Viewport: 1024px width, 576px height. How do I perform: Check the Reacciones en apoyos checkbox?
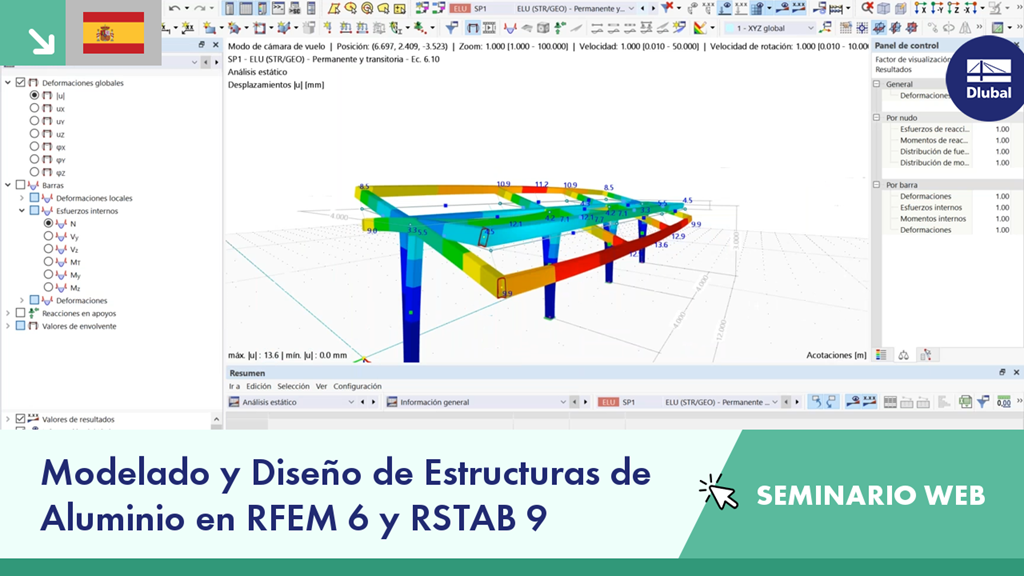pos(20,313)
